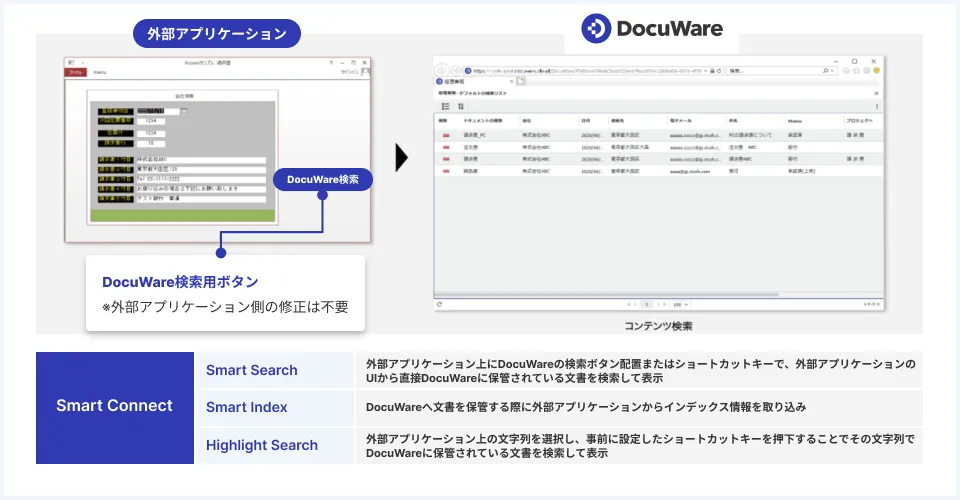Click the PCの請求書について cell
Screen dimensions: 960x500
coord(750,135)
